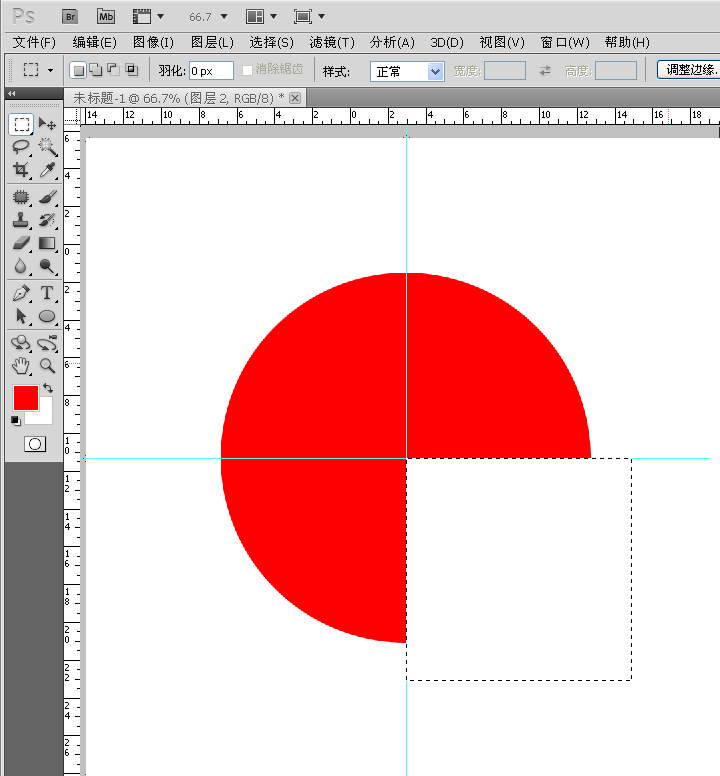Select the Gradient tool
720x776 pixels.
47,243
